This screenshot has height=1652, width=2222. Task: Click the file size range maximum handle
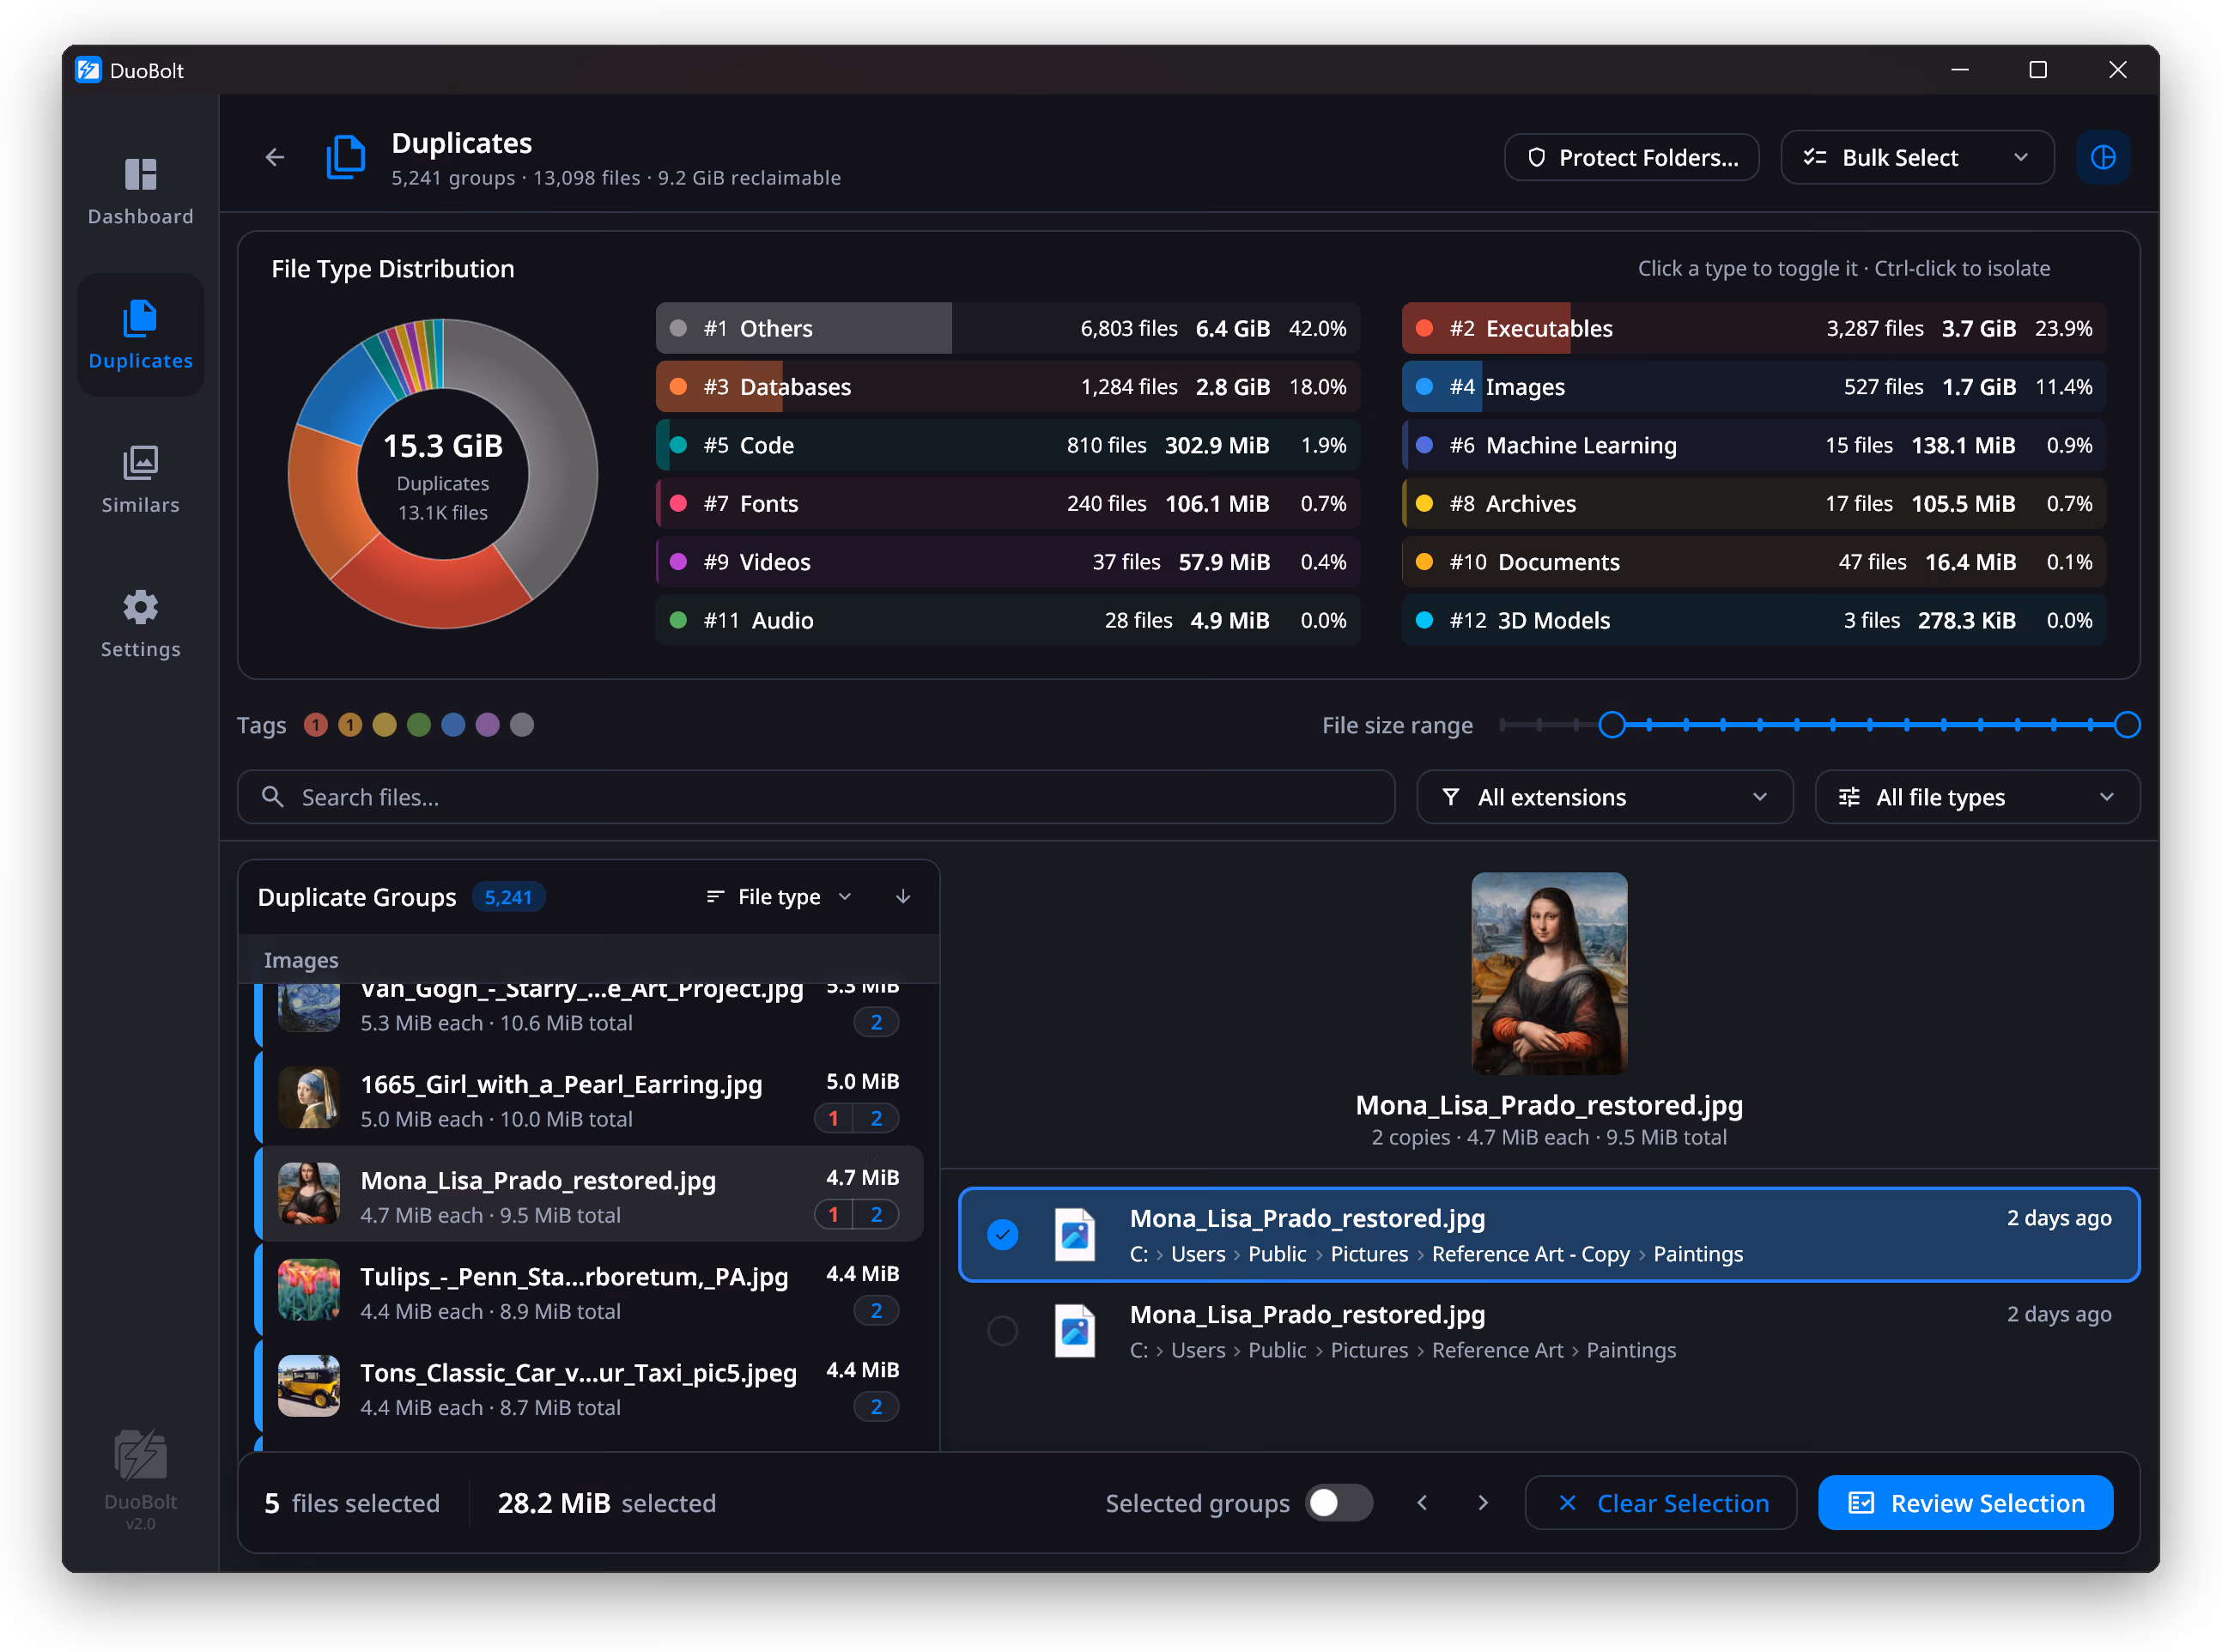click(2126, 725)
